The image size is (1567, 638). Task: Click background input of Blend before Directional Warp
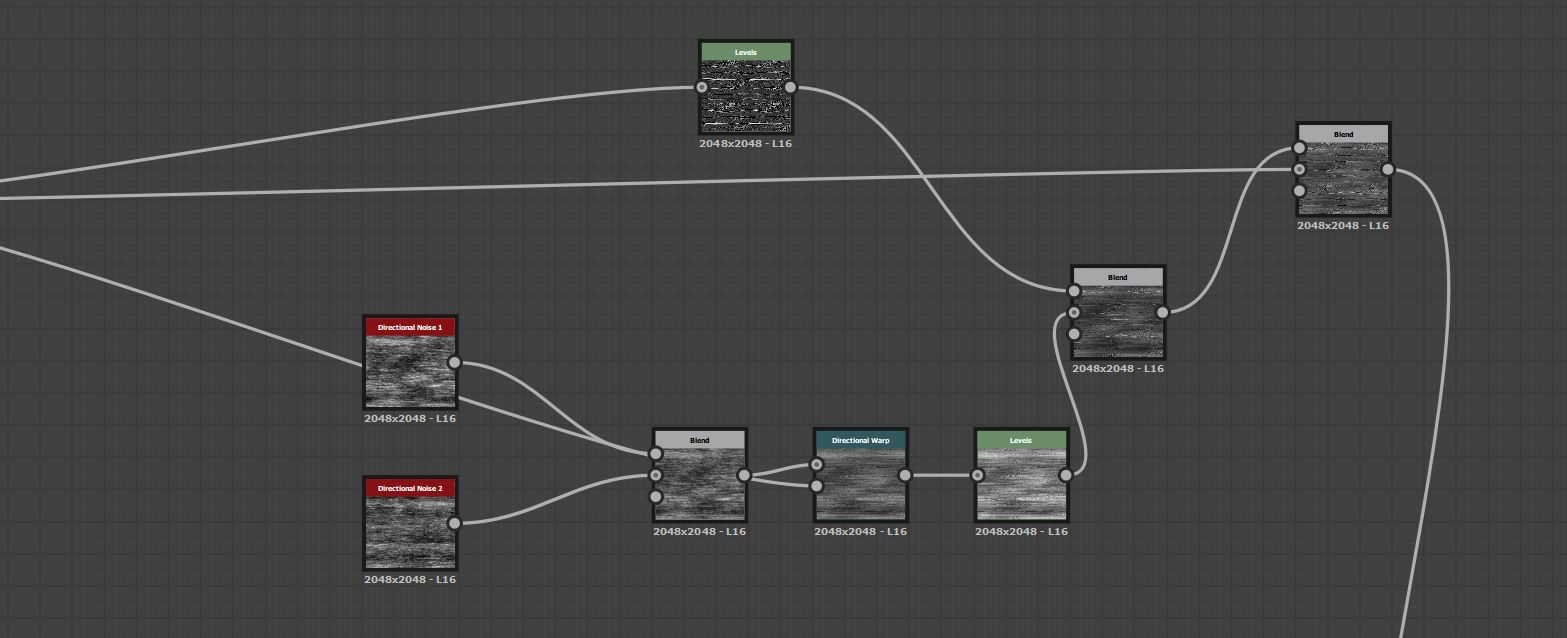pos(656,475)
